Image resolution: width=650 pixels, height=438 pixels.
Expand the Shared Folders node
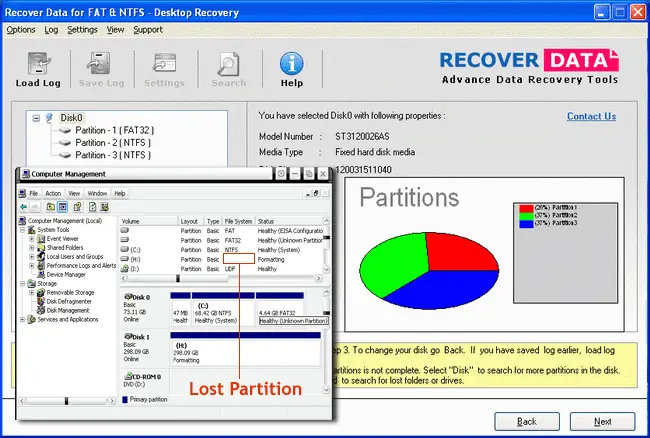[x=32, y=248]
